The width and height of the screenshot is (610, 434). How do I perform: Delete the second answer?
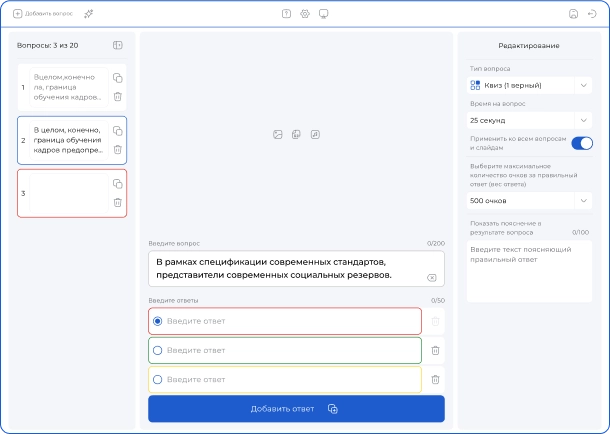(435, 350)
